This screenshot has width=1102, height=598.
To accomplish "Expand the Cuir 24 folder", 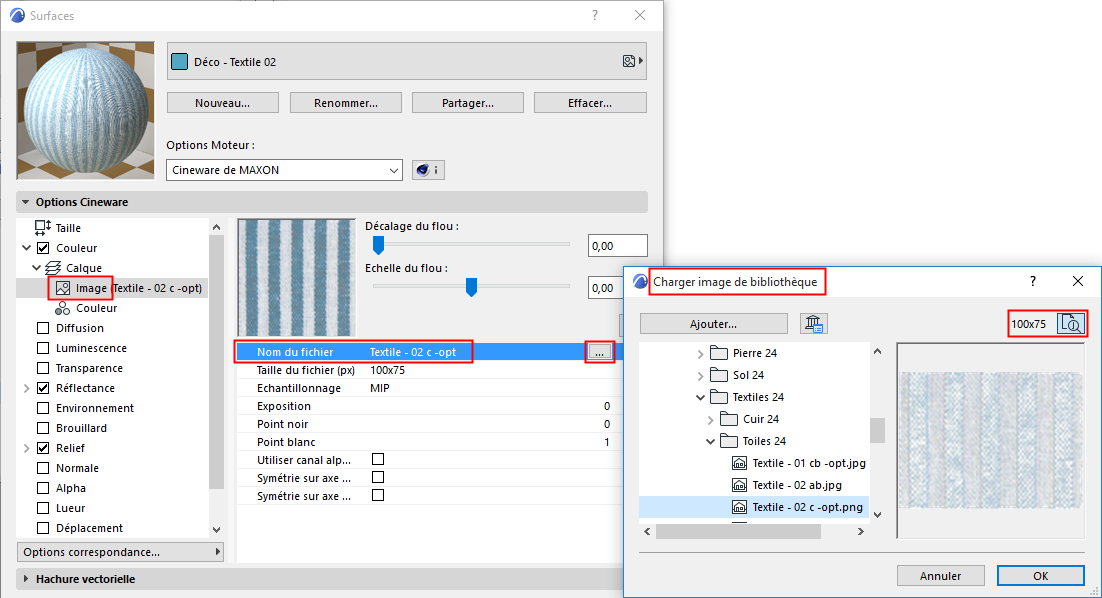I will (711, 420).
